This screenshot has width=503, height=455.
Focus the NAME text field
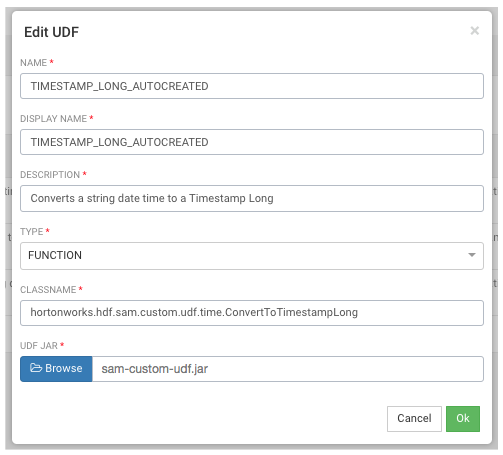click(x=252, y=86)
